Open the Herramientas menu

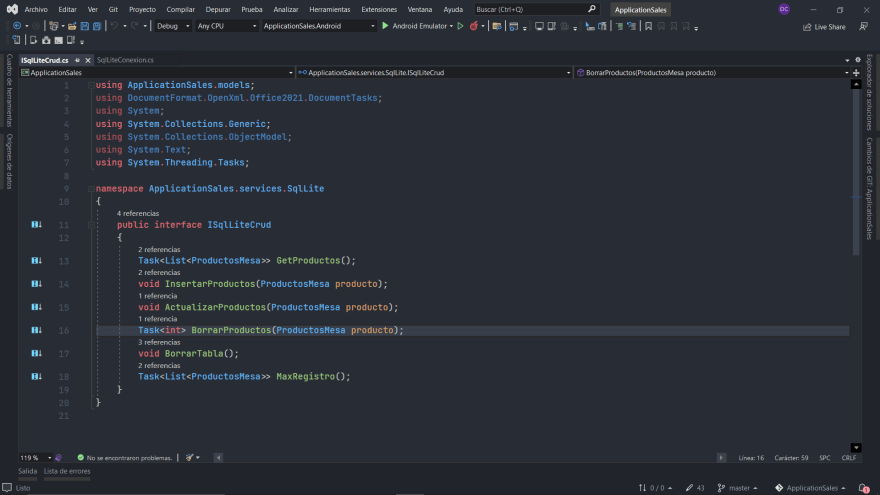click(x=329, y=10)
